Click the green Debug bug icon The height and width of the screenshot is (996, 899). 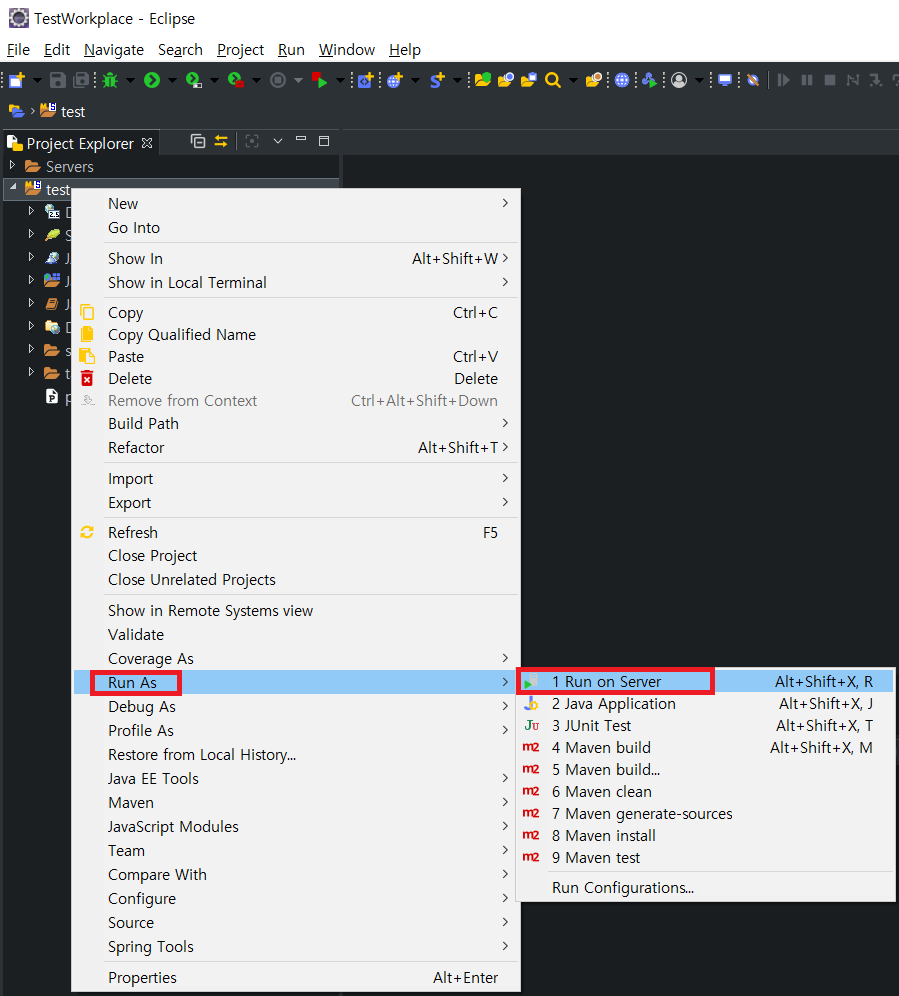(x=110, y=80)
